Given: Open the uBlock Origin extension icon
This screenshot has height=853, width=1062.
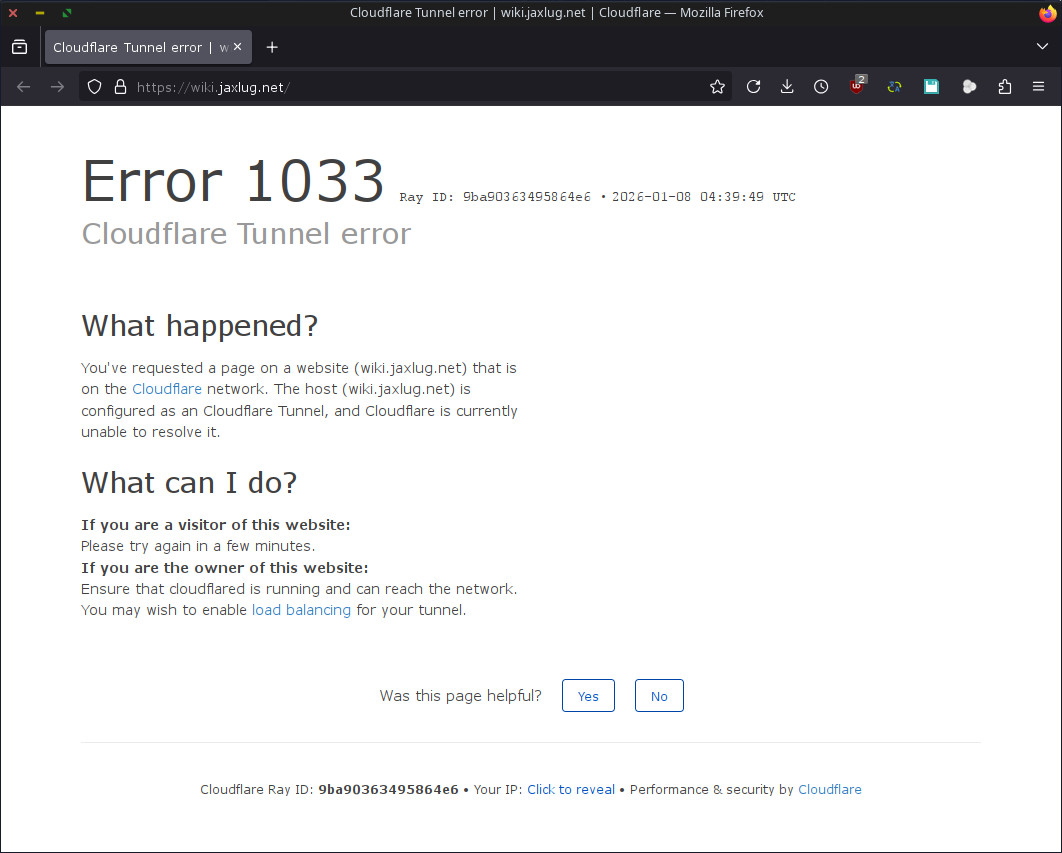Looking at the screenshot, I should tap(857, 86).
